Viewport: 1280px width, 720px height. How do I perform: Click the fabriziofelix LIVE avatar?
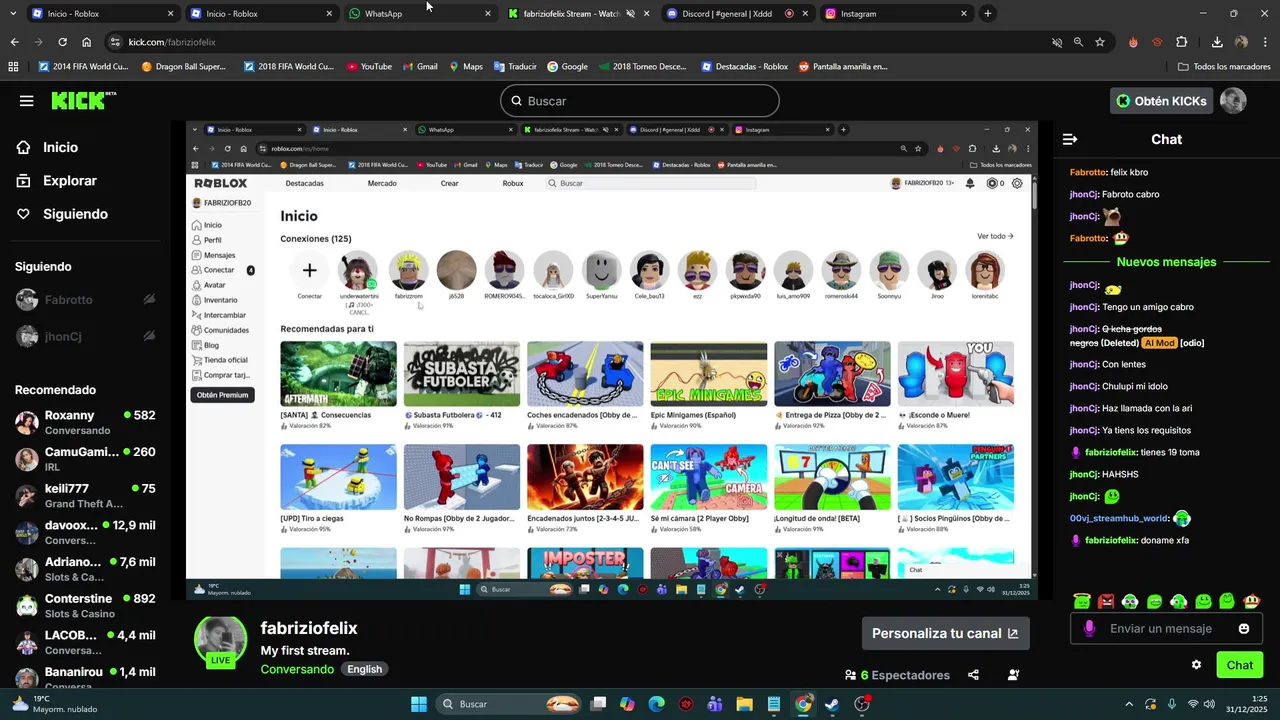[220, 642]
